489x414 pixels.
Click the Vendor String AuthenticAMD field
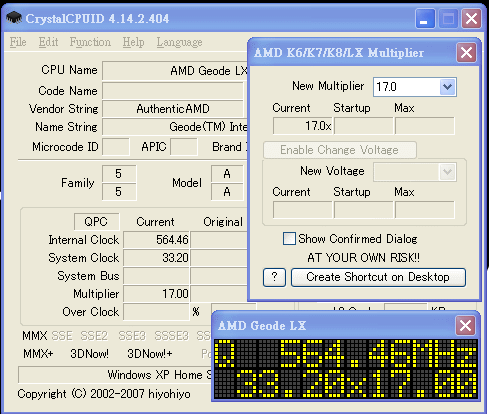(x=173, y=109)
